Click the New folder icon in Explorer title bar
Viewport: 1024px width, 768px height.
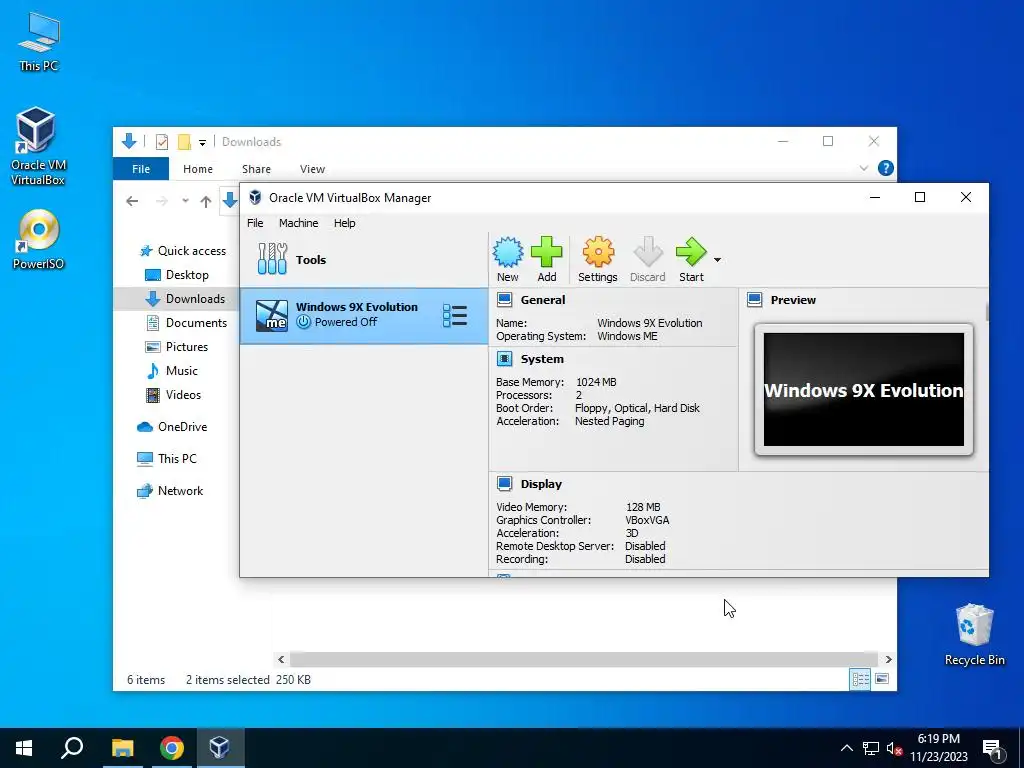coord(184,142)
